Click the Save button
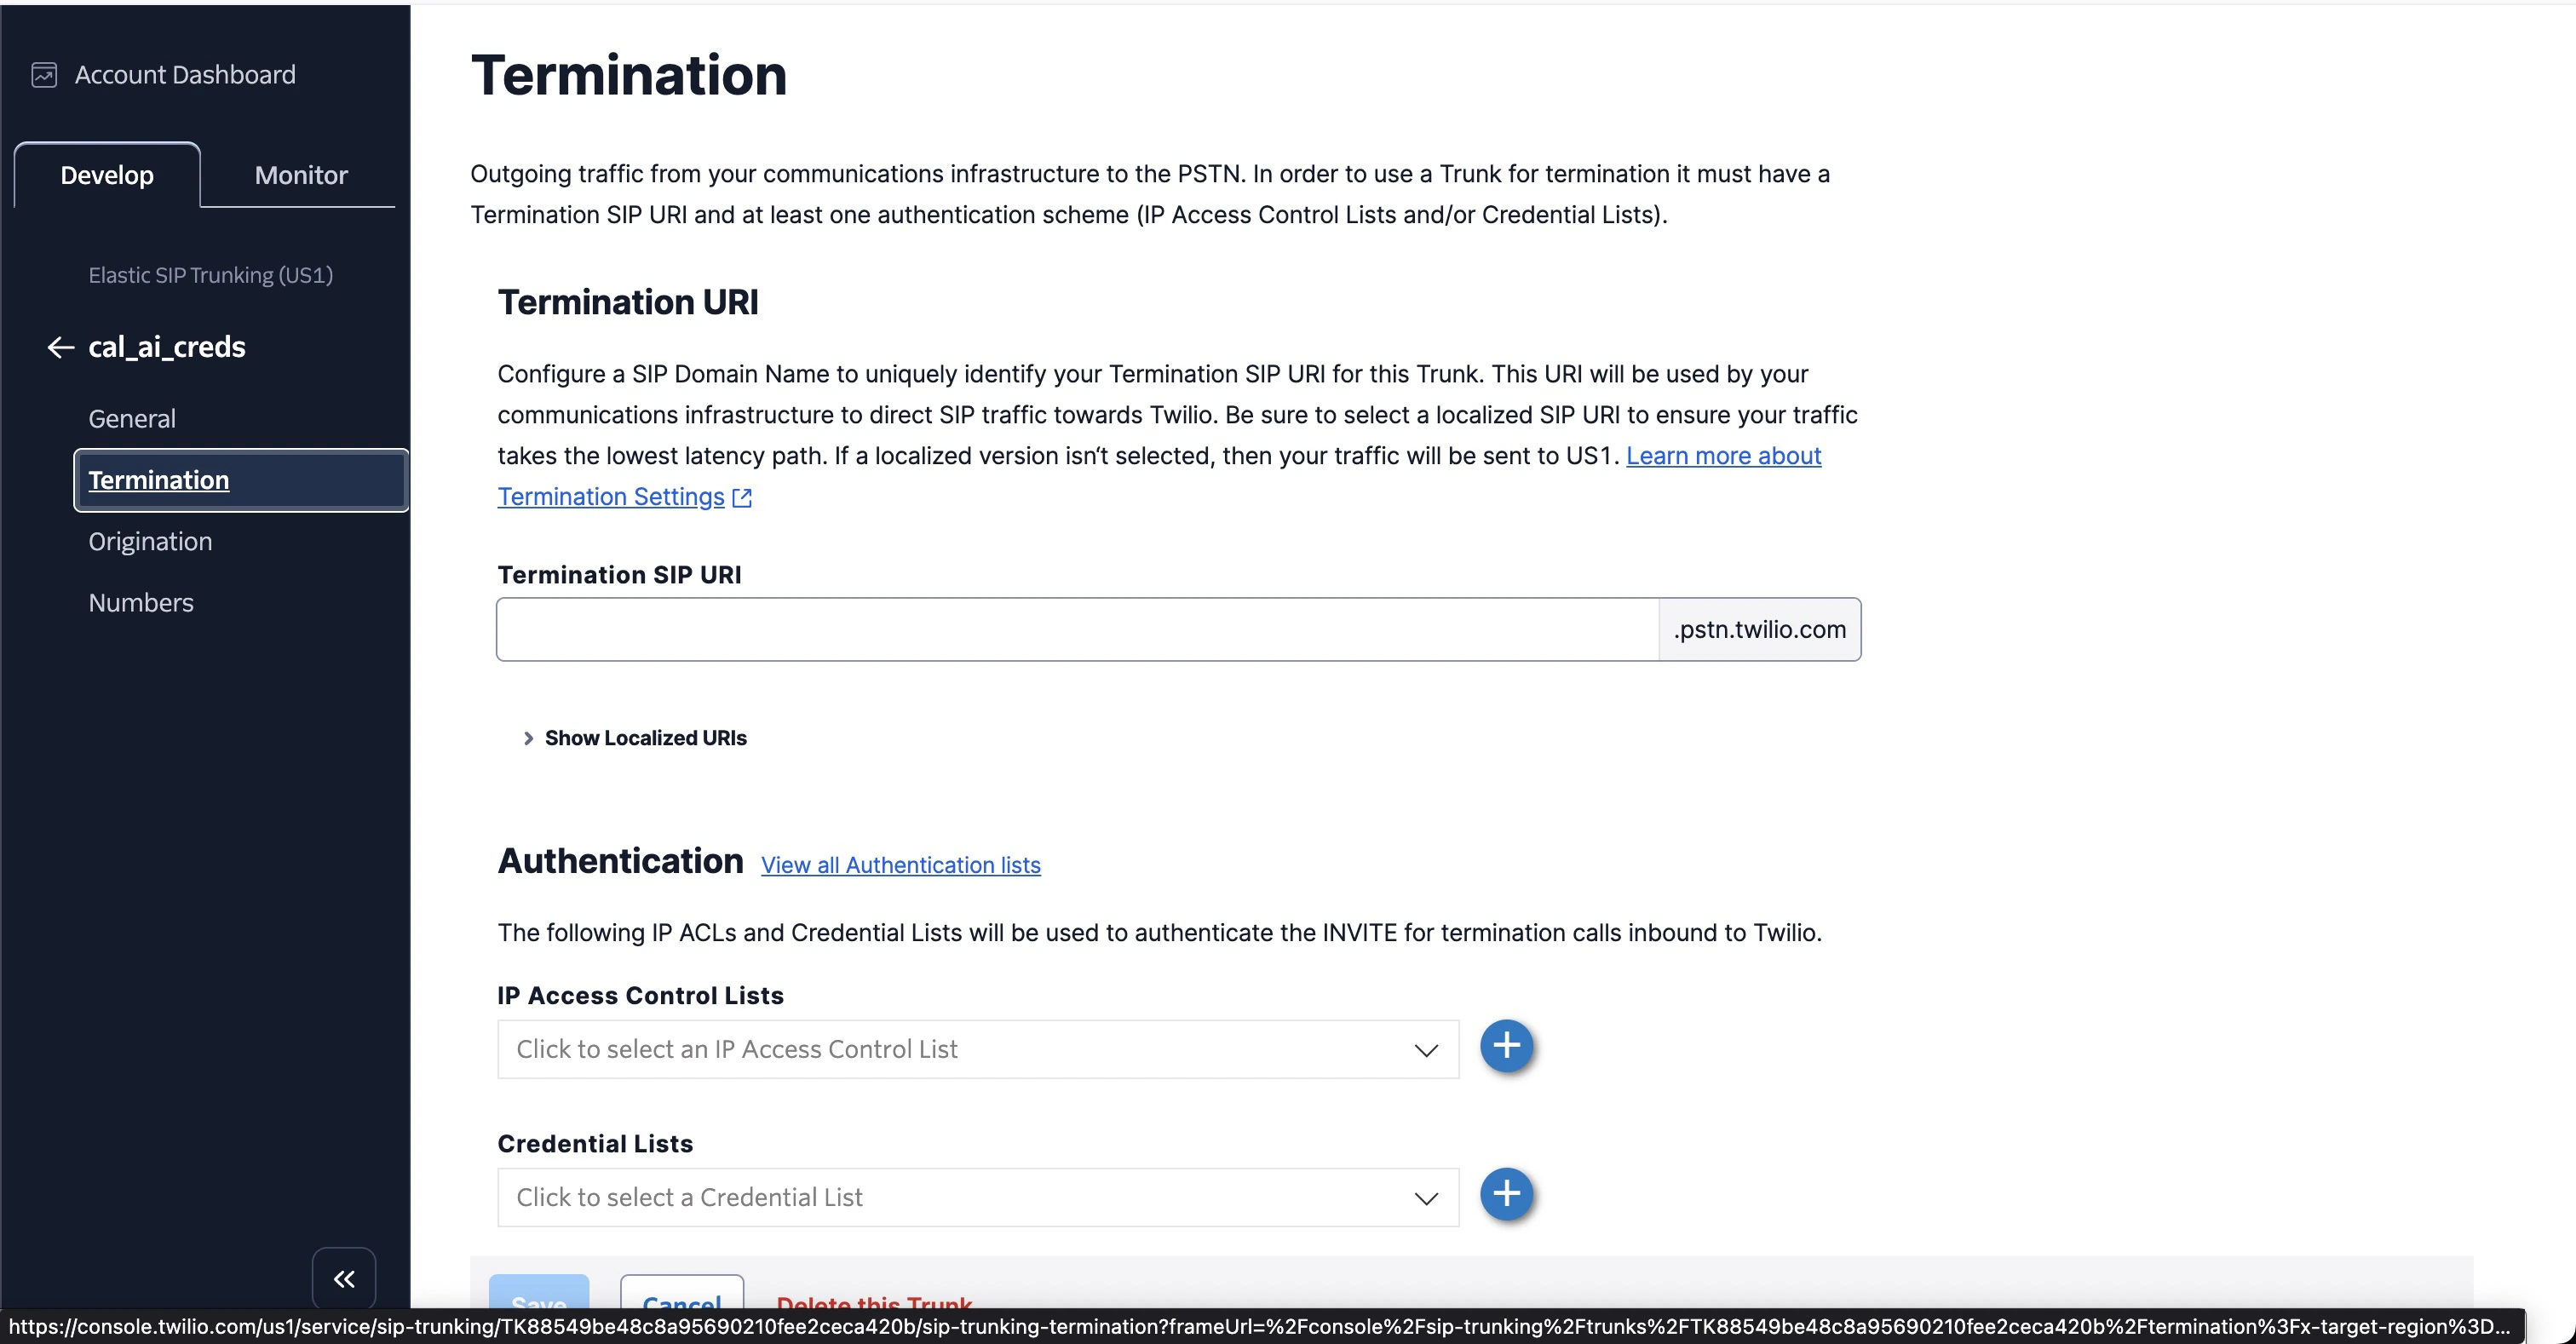Screen dimensions: 2576x1344 (x=538, y=1300)
